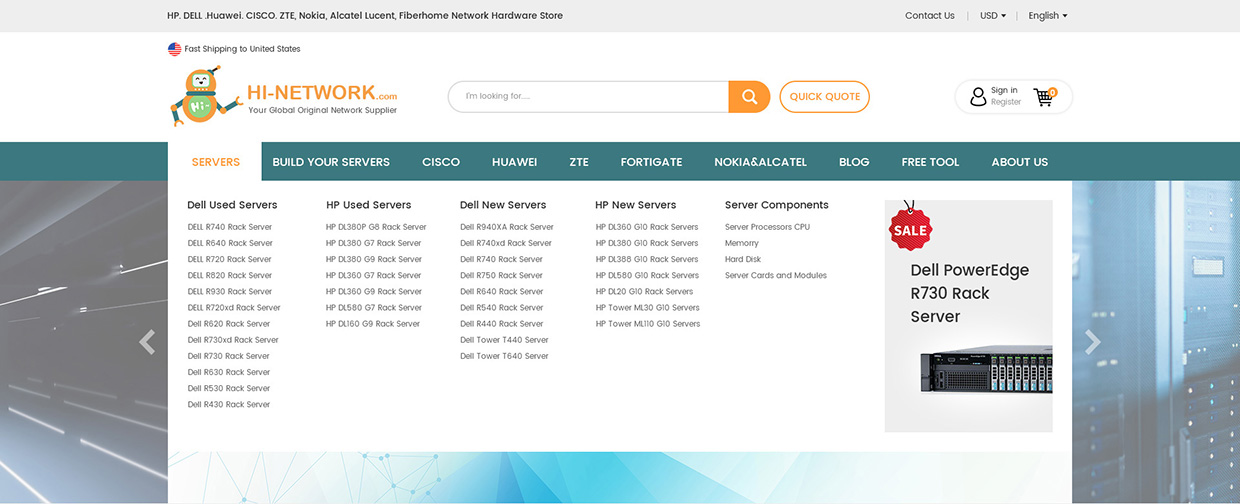Image resolution: width=1240 pixels, height=504 pixels.
Task: Open the FORTIGATE navigation menu
Action: pyautogui.click(x=651, y=162)
